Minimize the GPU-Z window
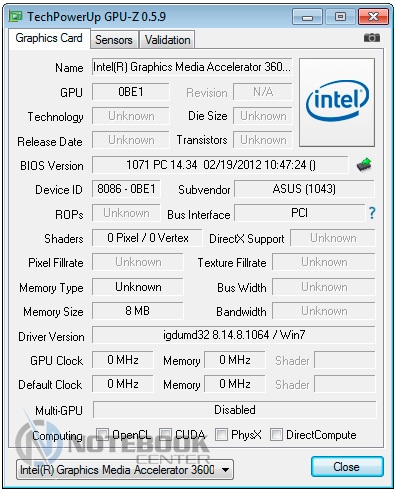 [307, 17]
